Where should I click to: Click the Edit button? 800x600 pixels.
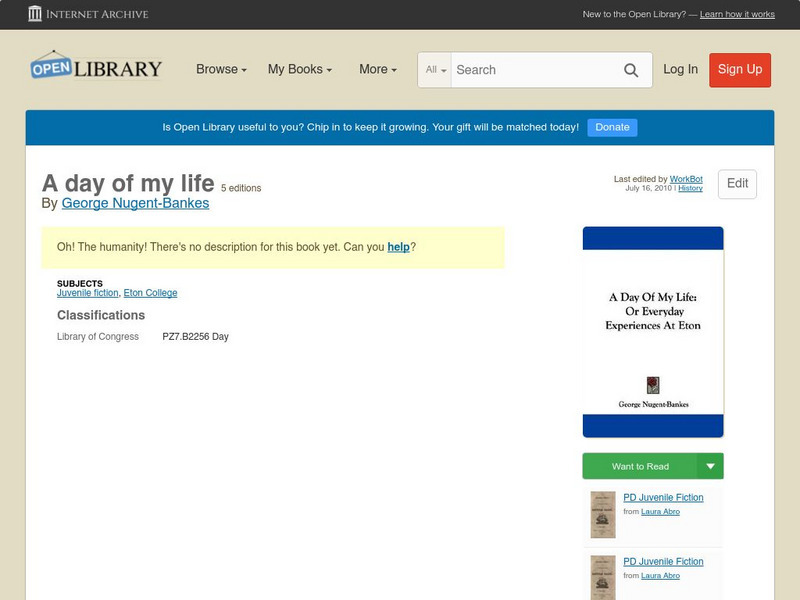click(x=736, y=184)
